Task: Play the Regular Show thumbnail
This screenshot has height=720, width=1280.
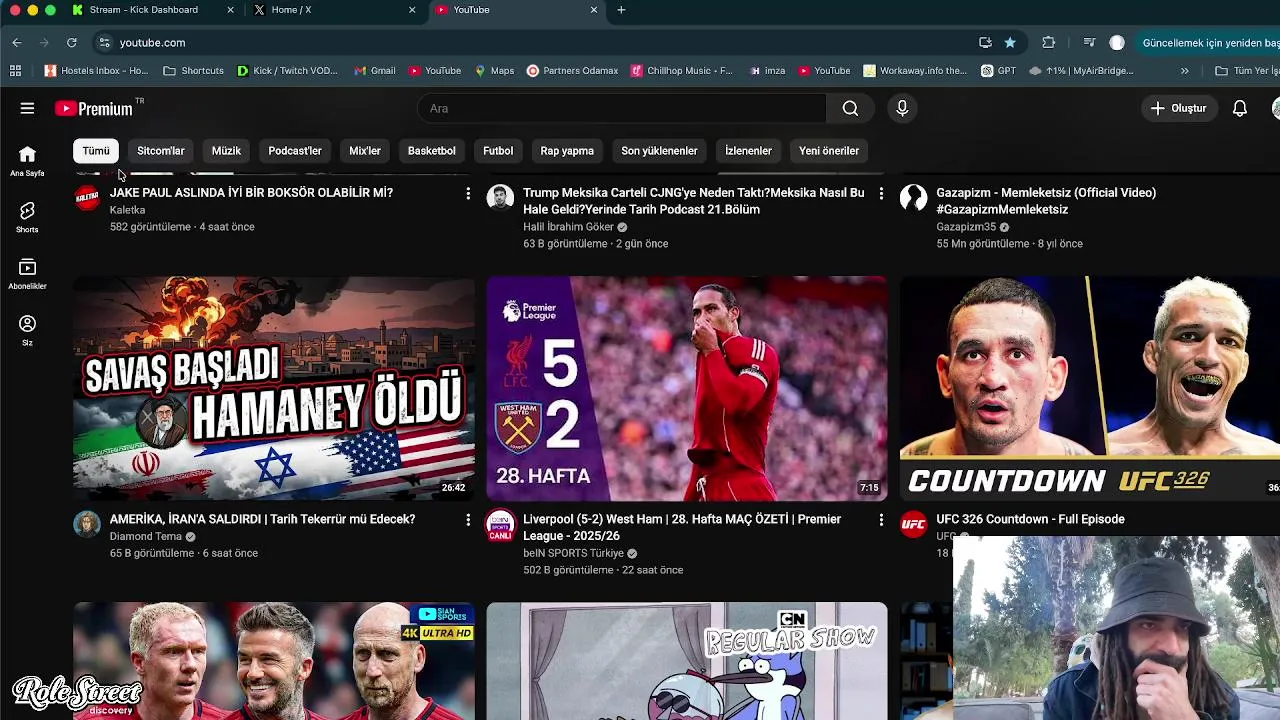Action: pos(687,661)
